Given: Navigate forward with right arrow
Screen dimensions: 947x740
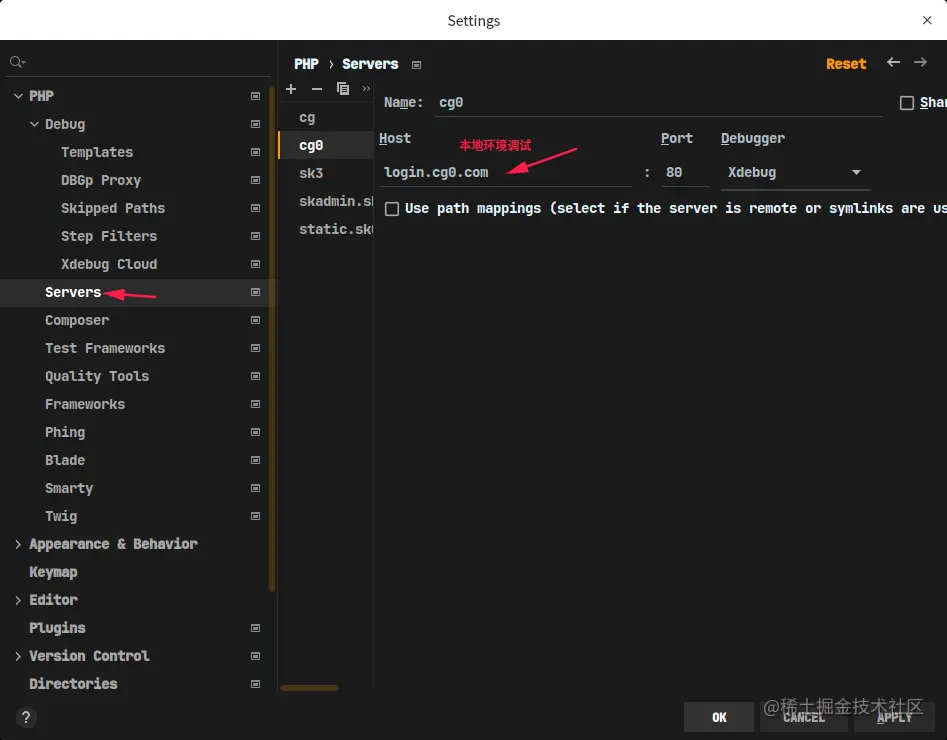Looking at the screenshot, I should point(920,62).
